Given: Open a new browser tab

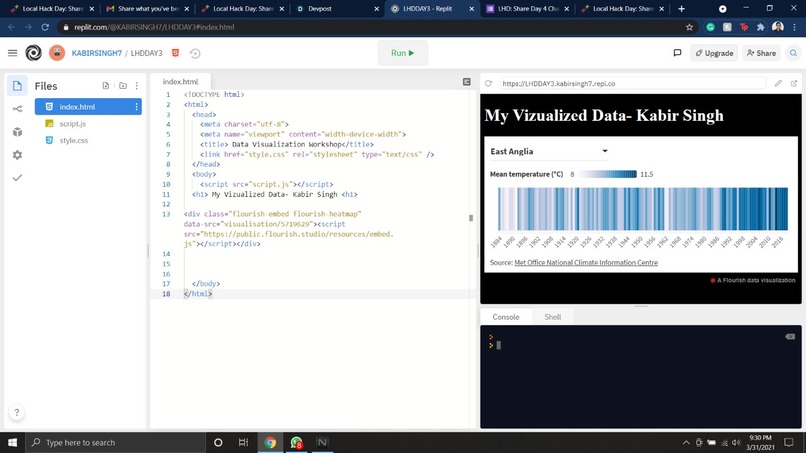Looking at the screenshot, I should click(681, 9).
